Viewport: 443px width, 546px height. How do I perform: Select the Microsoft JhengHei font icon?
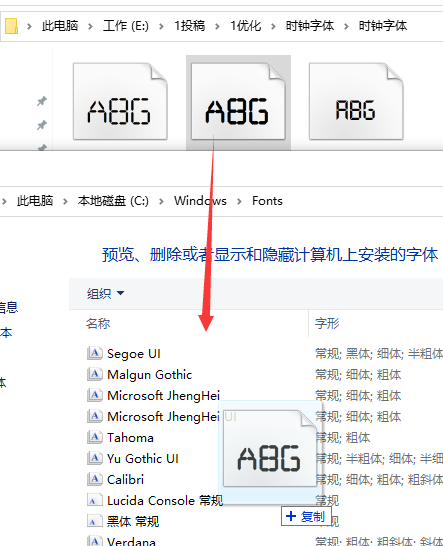point(95,395)
